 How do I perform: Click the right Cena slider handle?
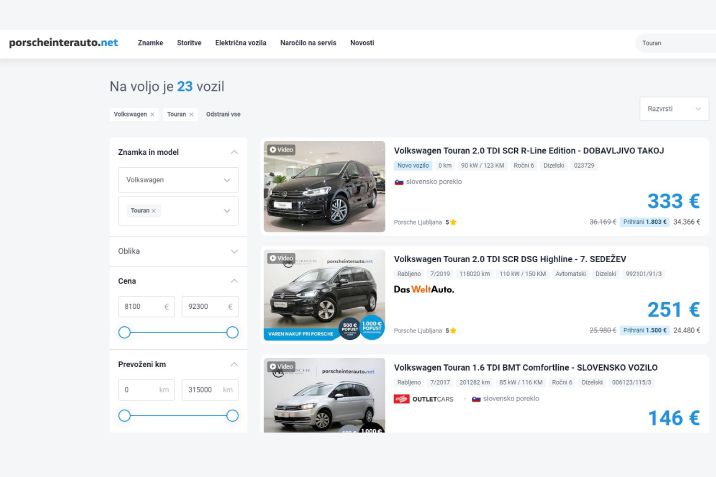click(x=232, y=332)
